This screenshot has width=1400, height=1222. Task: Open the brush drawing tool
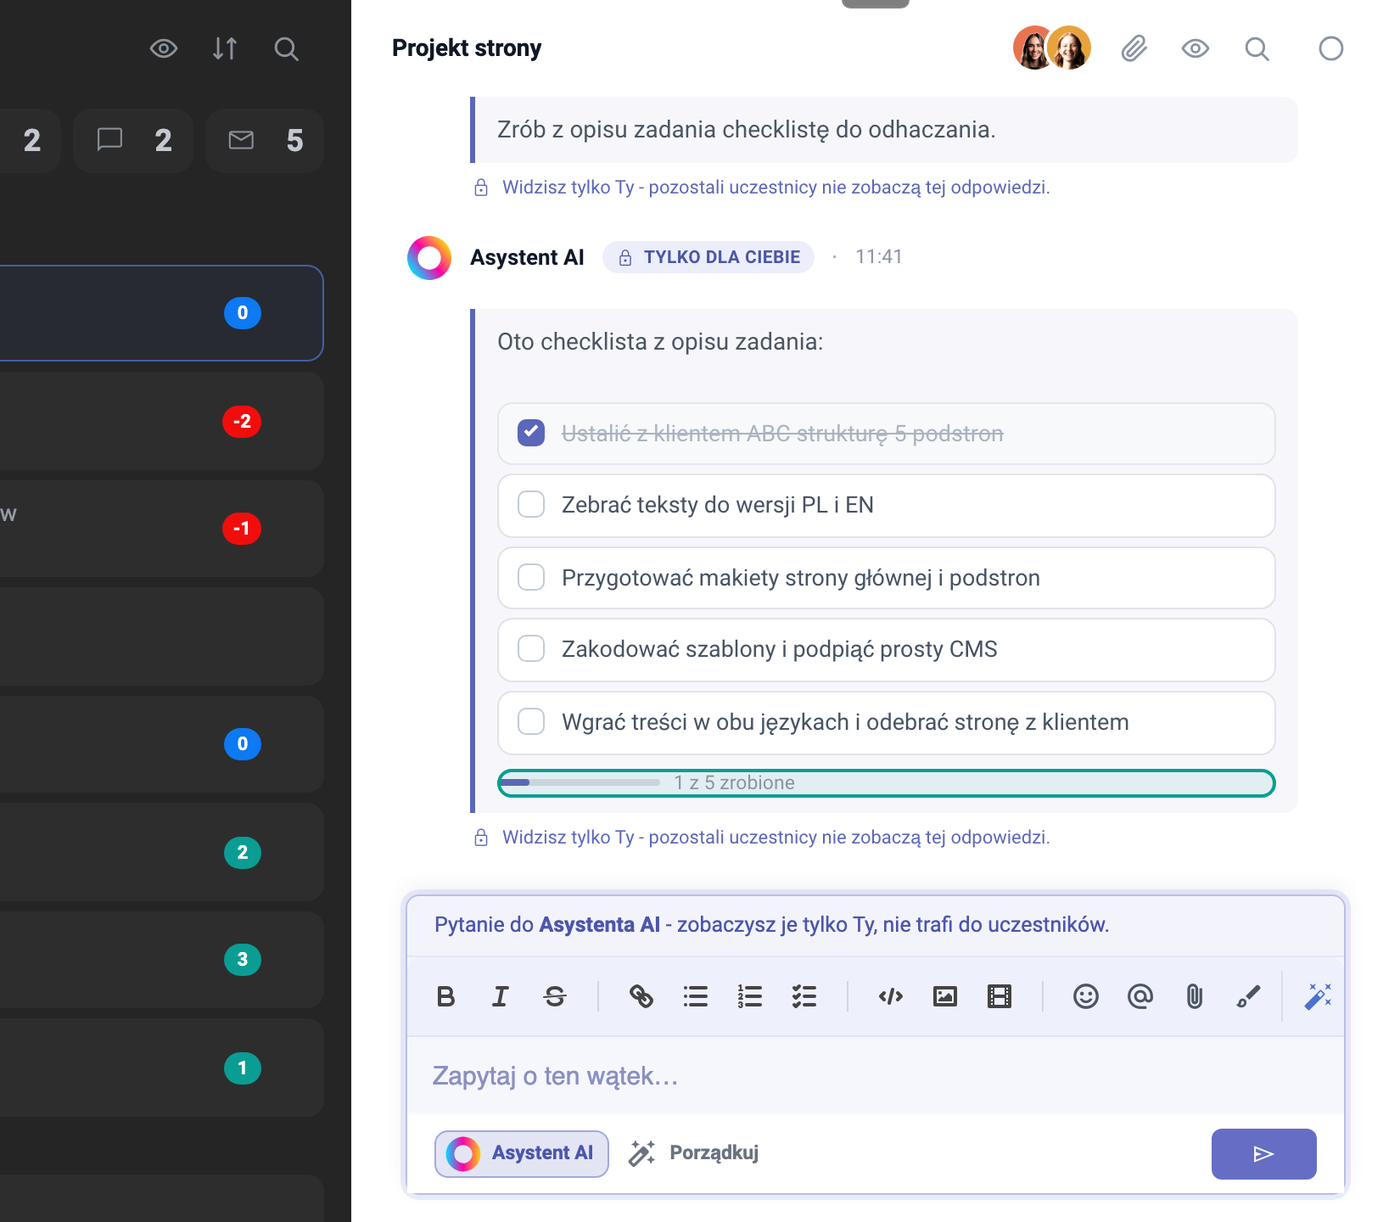click(1248, 996)
